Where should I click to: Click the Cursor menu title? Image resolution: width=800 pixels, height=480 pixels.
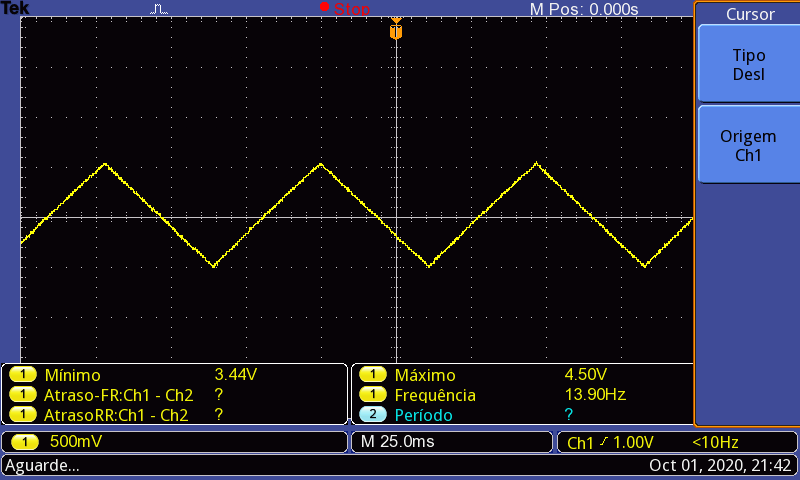point(750,14)
